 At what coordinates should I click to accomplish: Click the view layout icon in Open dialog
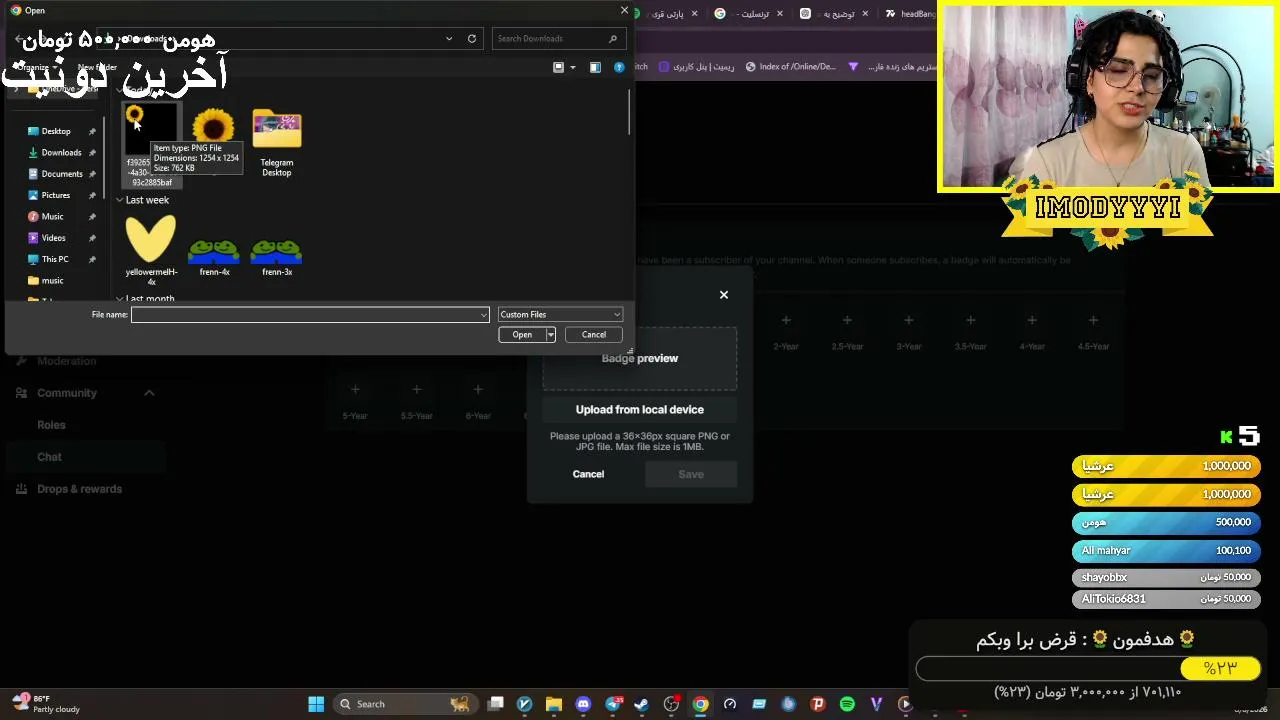coord(559,67)
